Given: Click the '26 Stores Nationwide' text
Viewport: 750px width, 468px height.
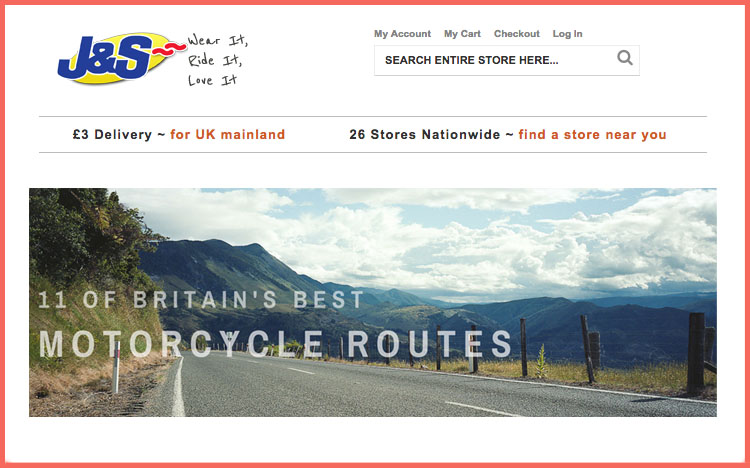Looking at the screenshot, I should 425,134.
